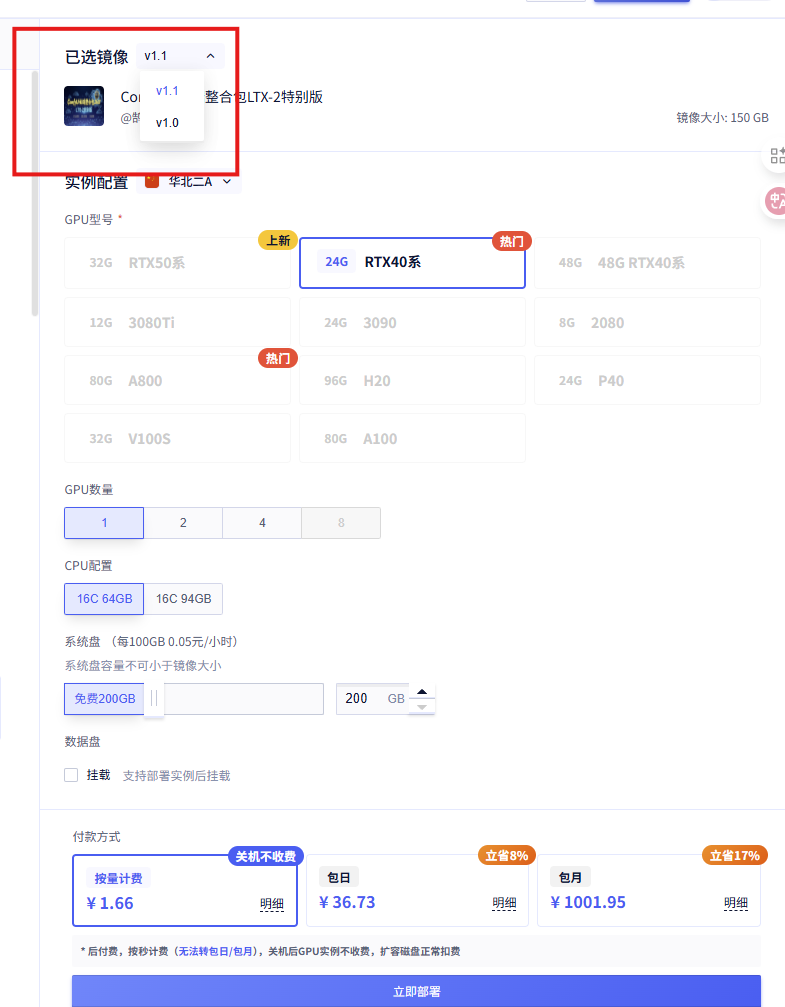
Task: Pick v1.1 in the version list
Action: tap(167, 91)
